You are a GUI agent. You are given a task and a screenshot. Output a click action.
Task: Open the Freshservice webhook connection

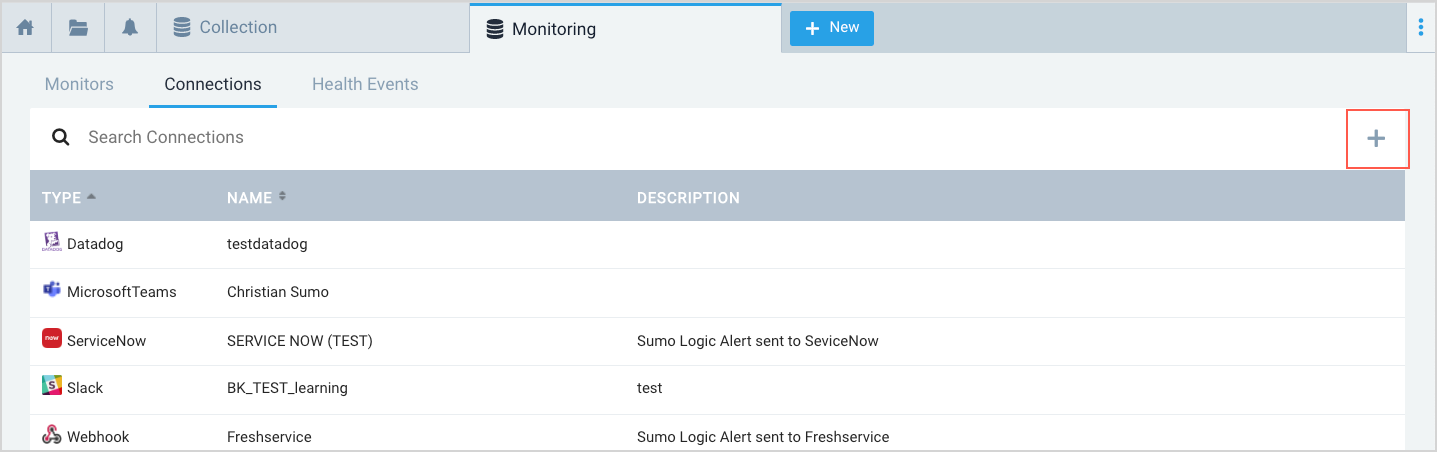pos(269,437)
